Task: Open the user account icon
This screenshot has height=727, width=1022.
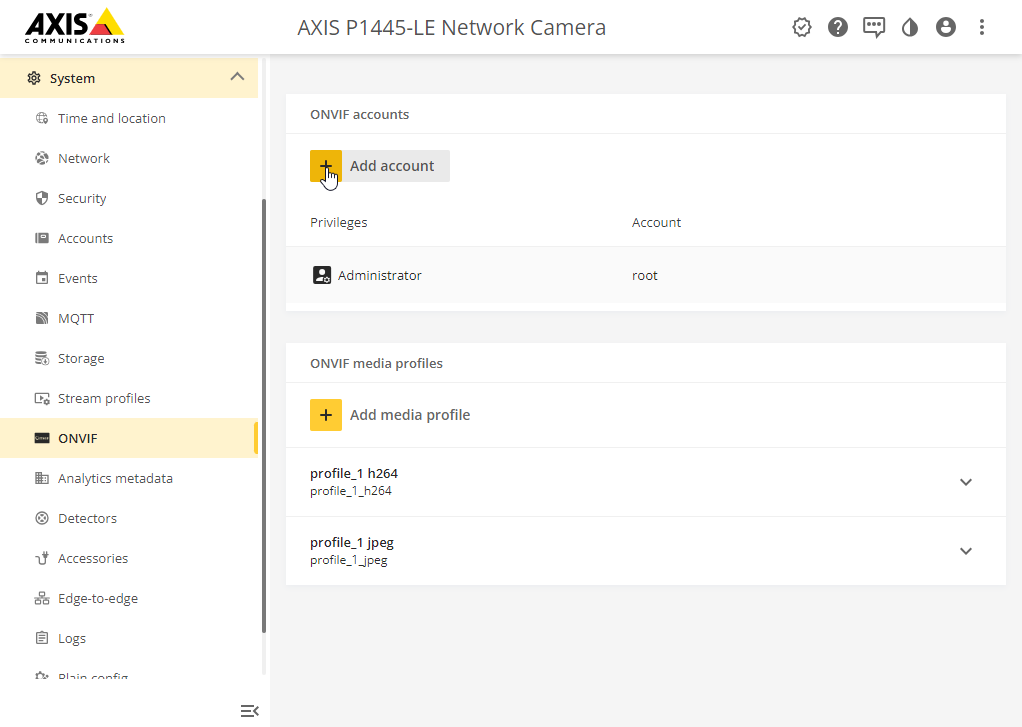Action: pos(946,27)
